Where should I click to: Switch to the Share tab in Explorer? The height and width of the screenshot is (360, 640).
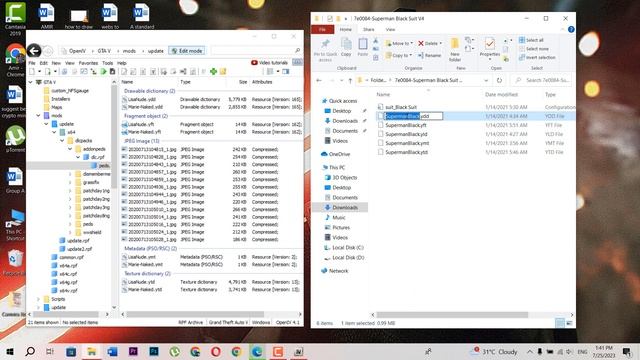[x=369, y=29]
